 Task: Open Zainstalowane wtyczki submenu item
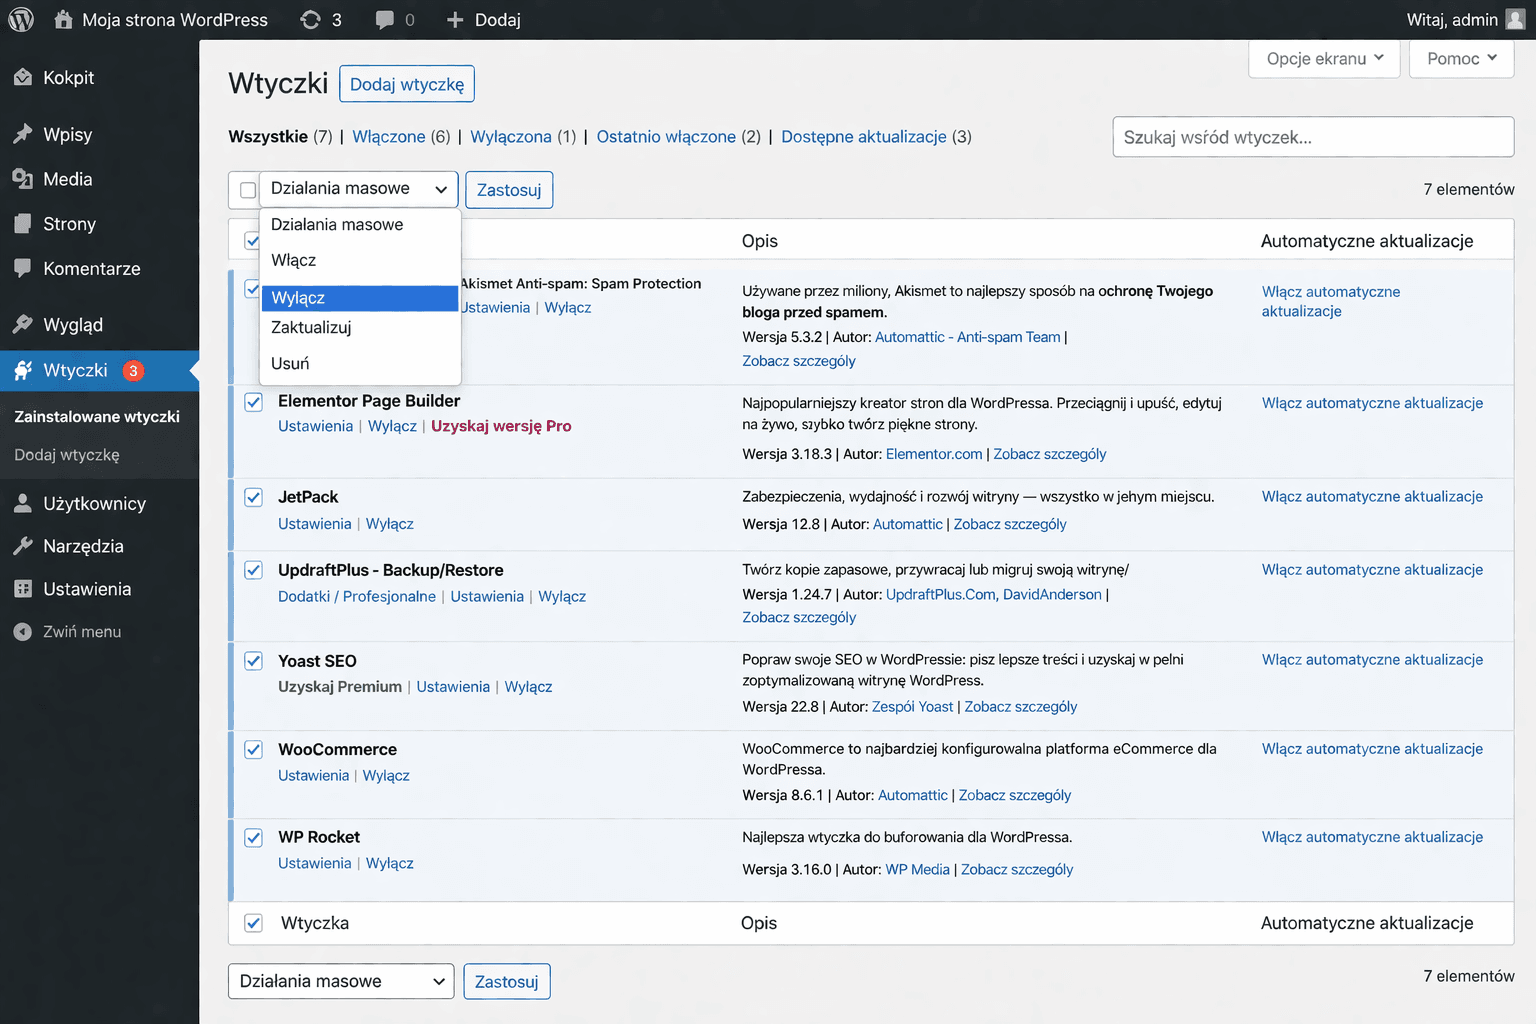(97, 417)
